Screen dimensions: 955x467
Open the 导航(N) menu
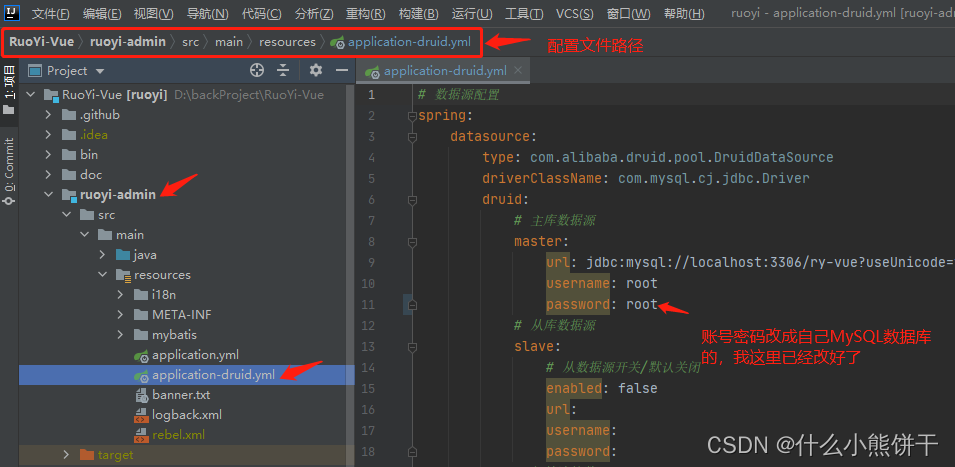(x=207, y=13)
